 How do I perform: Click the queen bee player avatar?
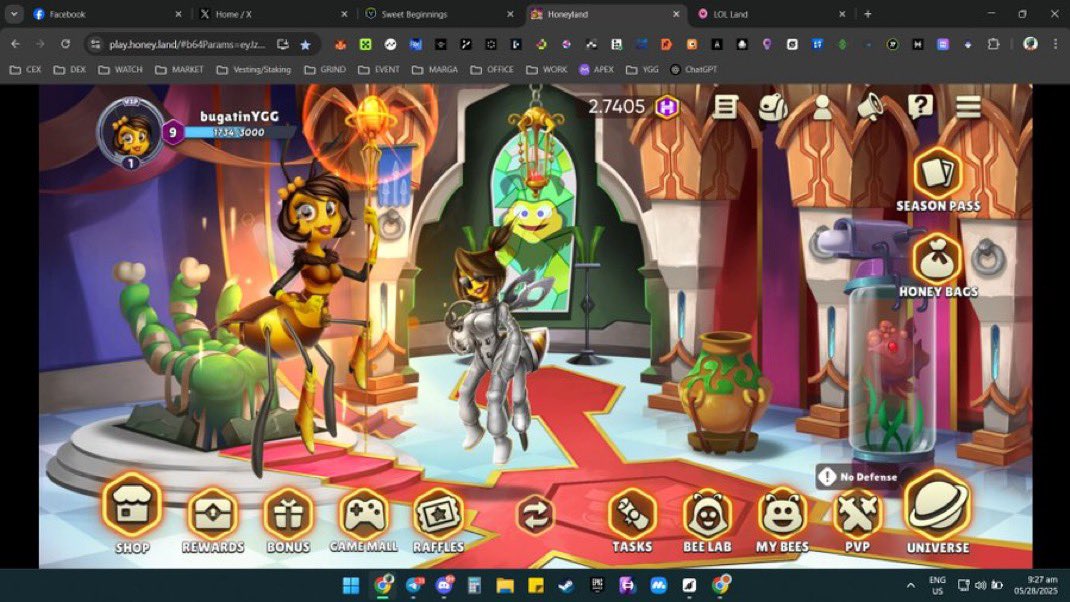pyautogui.click(x=131, y=133)
